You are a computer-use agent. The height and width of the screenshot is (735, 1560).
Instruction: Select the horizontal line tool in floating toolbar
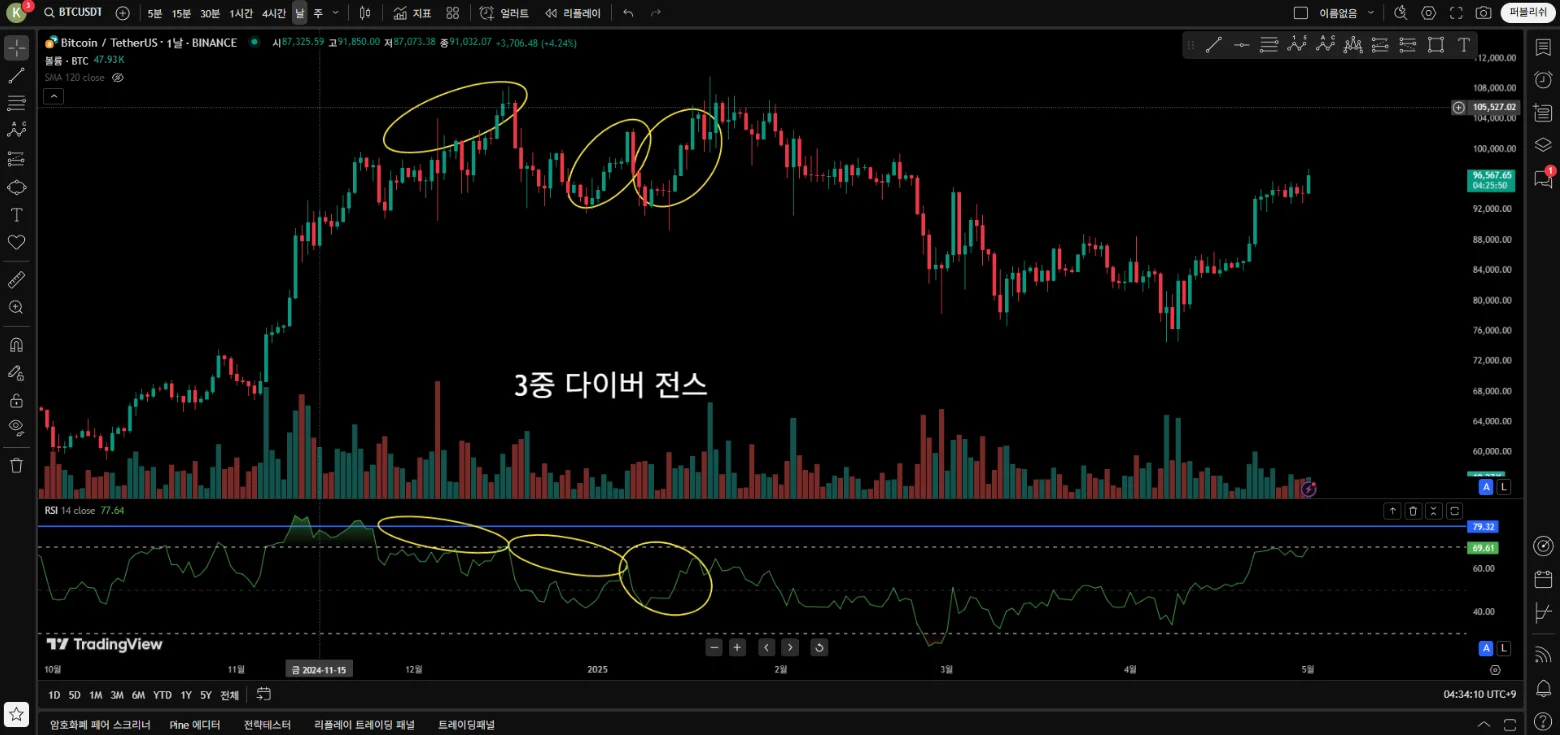[x=1242, y=44]
